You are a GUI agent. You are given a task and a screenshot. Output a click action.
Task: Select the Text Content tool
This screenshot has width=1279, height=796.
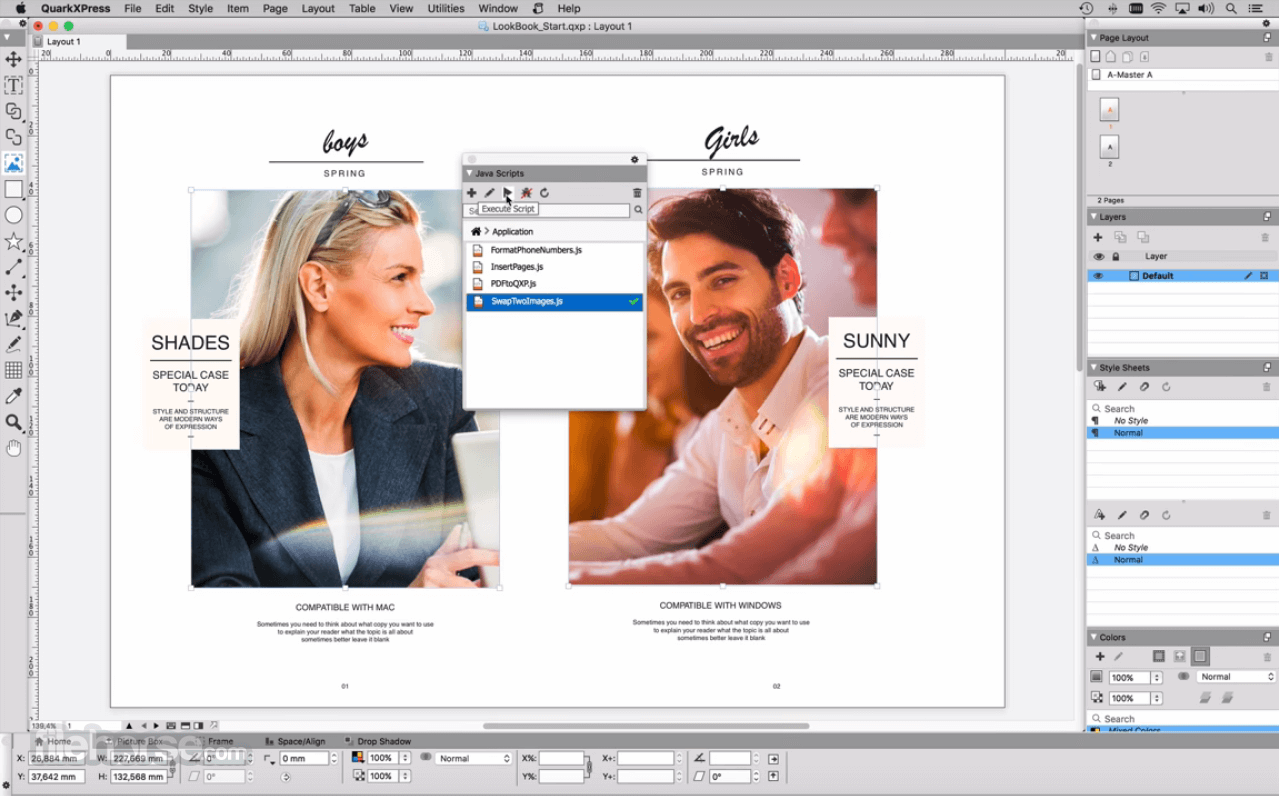point(13,85)
